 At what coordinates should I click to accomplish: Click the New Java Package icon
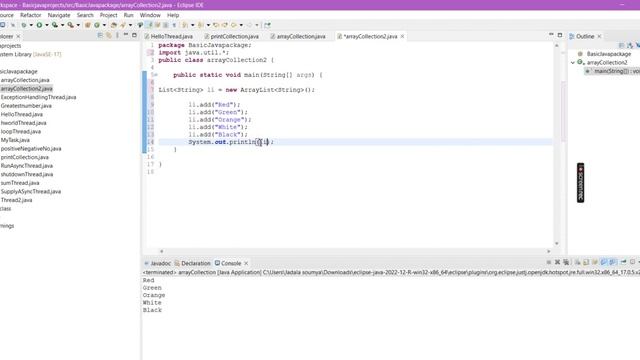(x=87, y=25)
